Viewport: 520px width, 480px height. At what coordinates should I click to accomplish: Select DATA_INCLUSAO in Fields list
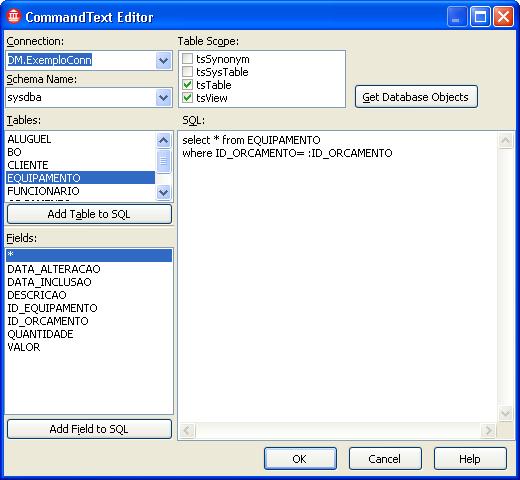click(x=89, y=282)
